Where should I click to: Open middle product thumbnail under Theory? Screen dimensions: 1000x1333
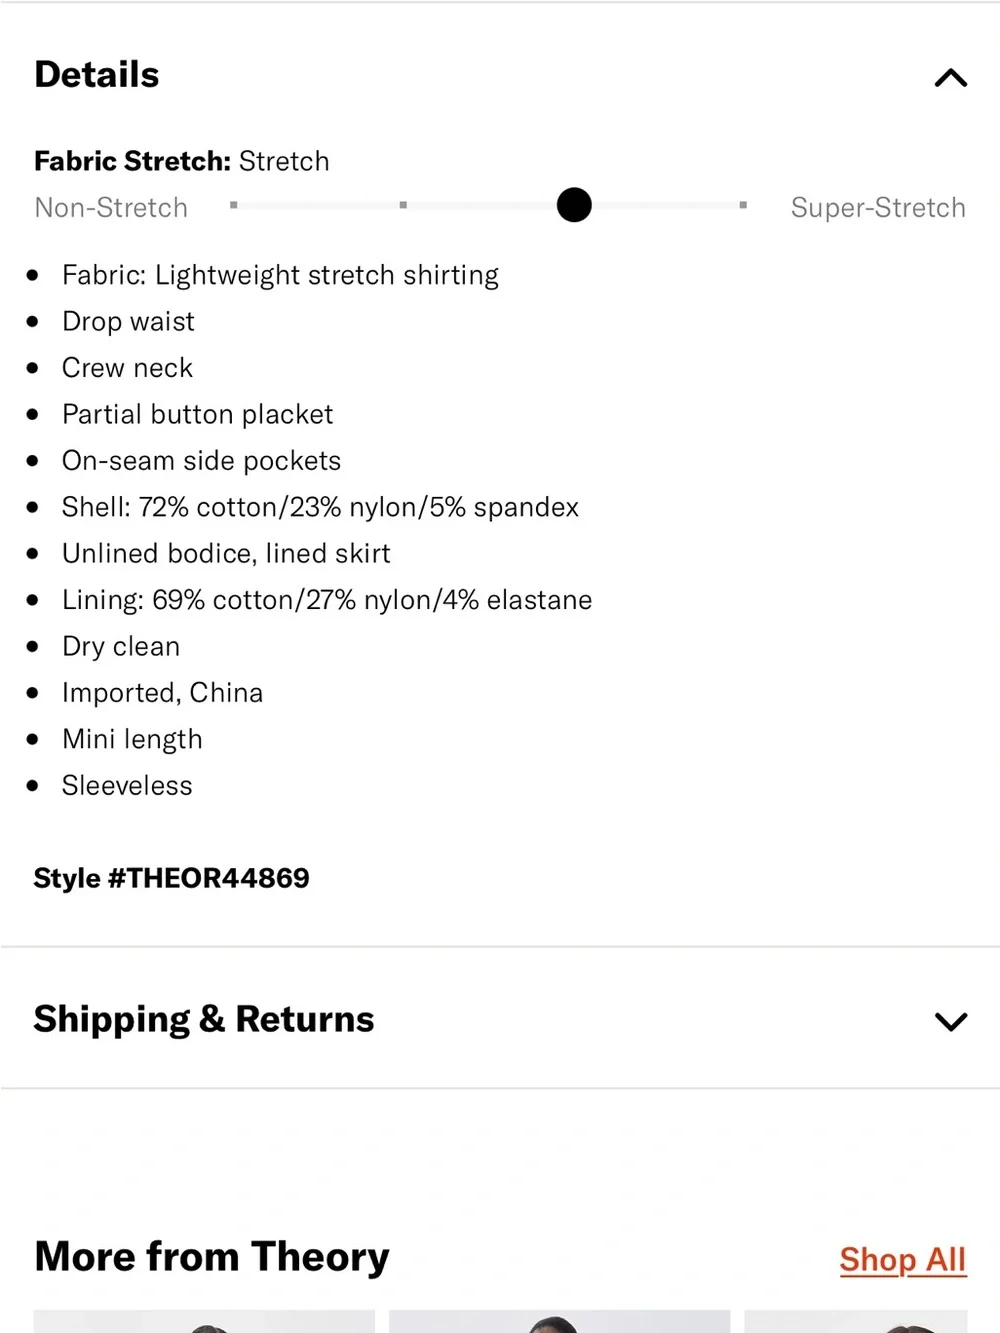(x=559, y=1321)
